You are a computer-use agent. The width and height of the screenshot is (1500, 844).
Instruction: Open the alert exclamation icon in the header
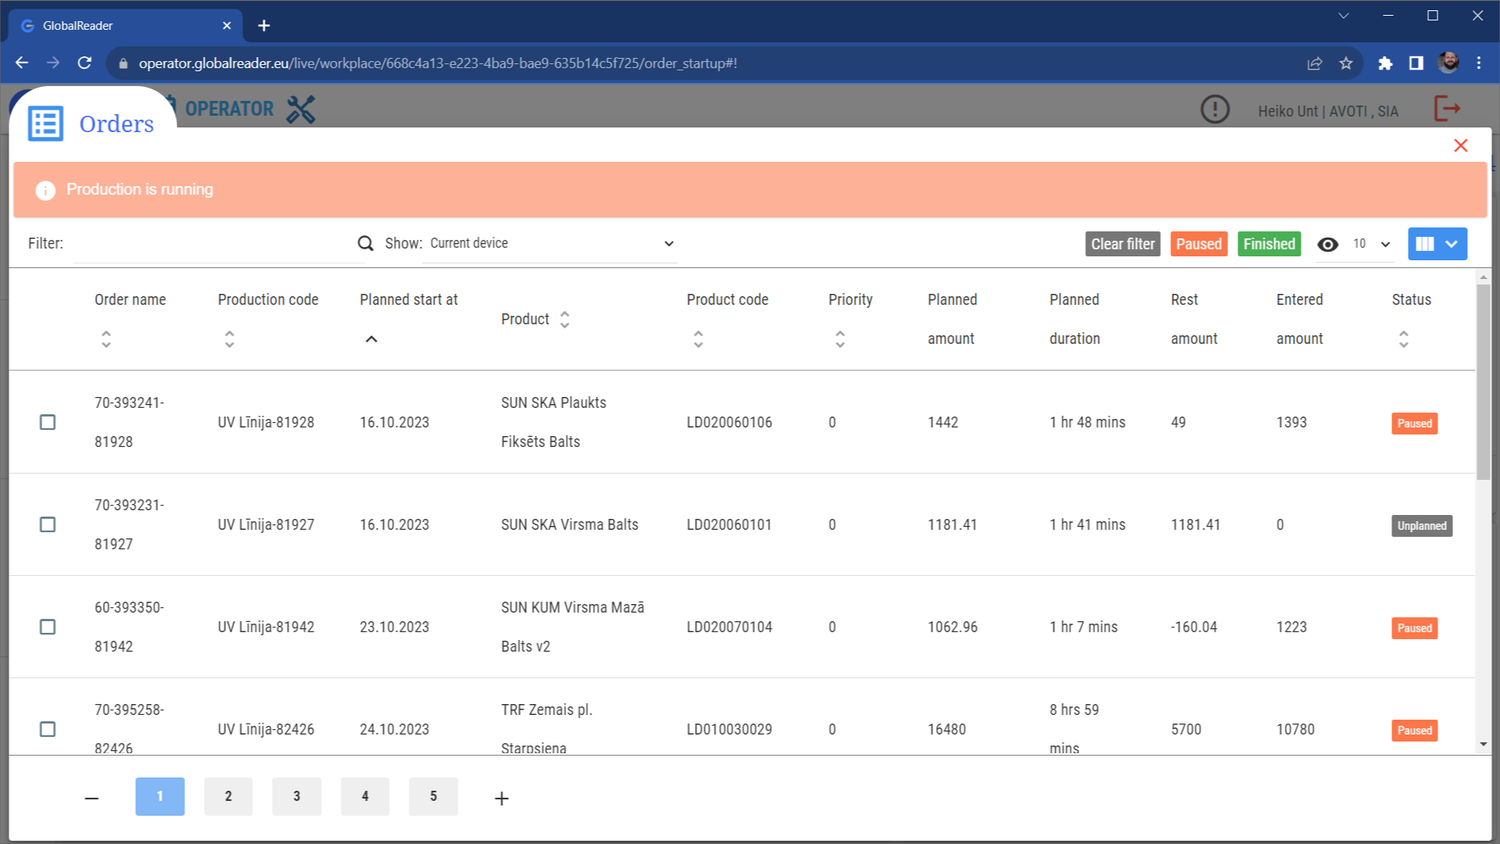(1215, 109)
